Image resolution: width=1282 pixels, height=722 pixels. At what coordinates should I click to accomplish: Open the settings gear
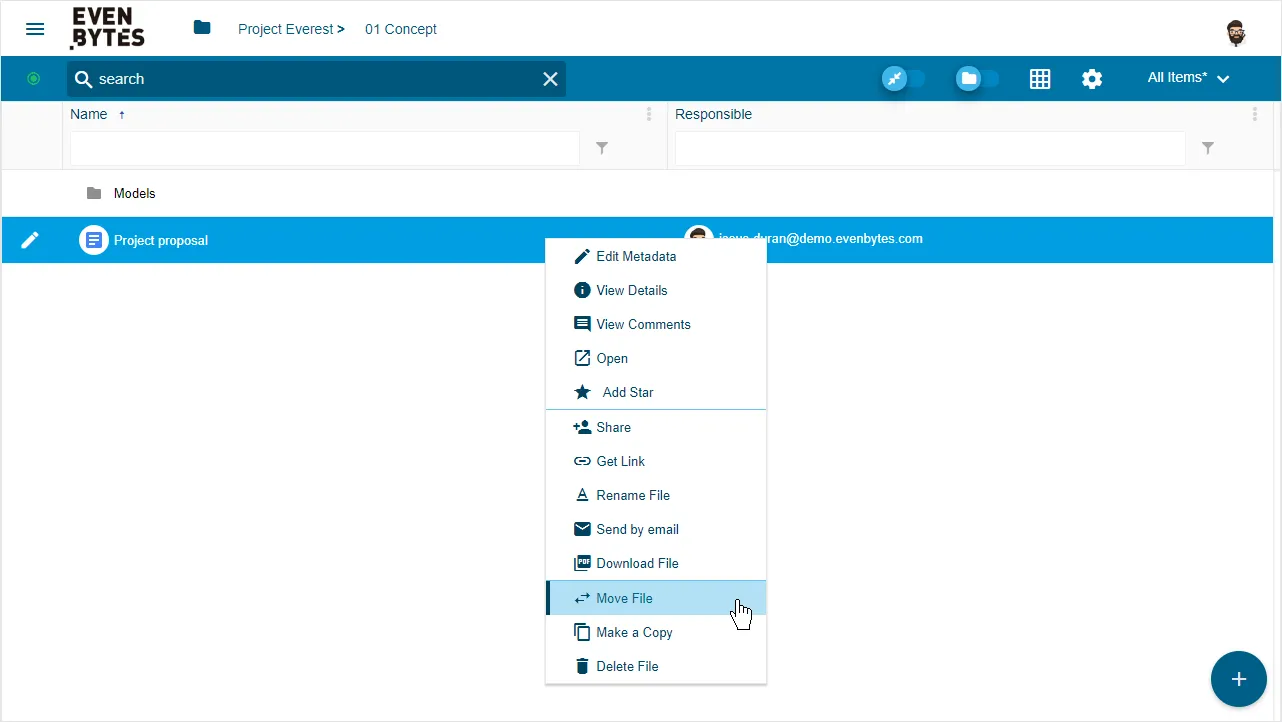1092,79
